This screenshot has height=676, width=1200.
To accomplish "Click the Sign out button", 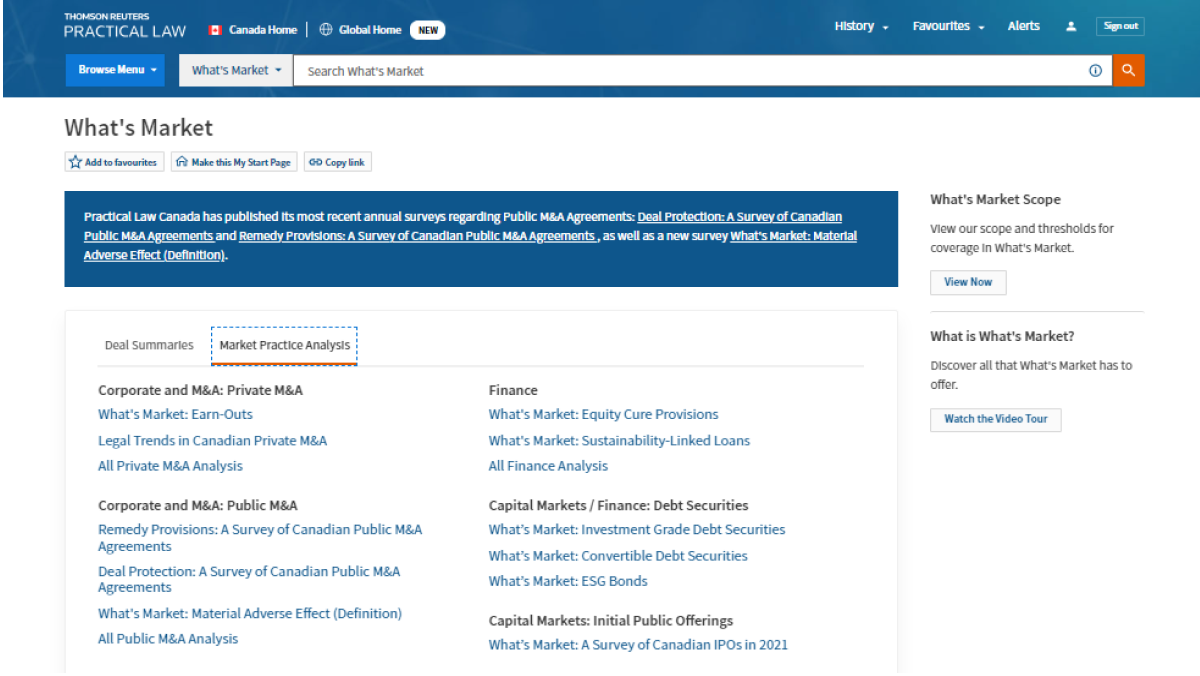I will tap(1120, 27).
